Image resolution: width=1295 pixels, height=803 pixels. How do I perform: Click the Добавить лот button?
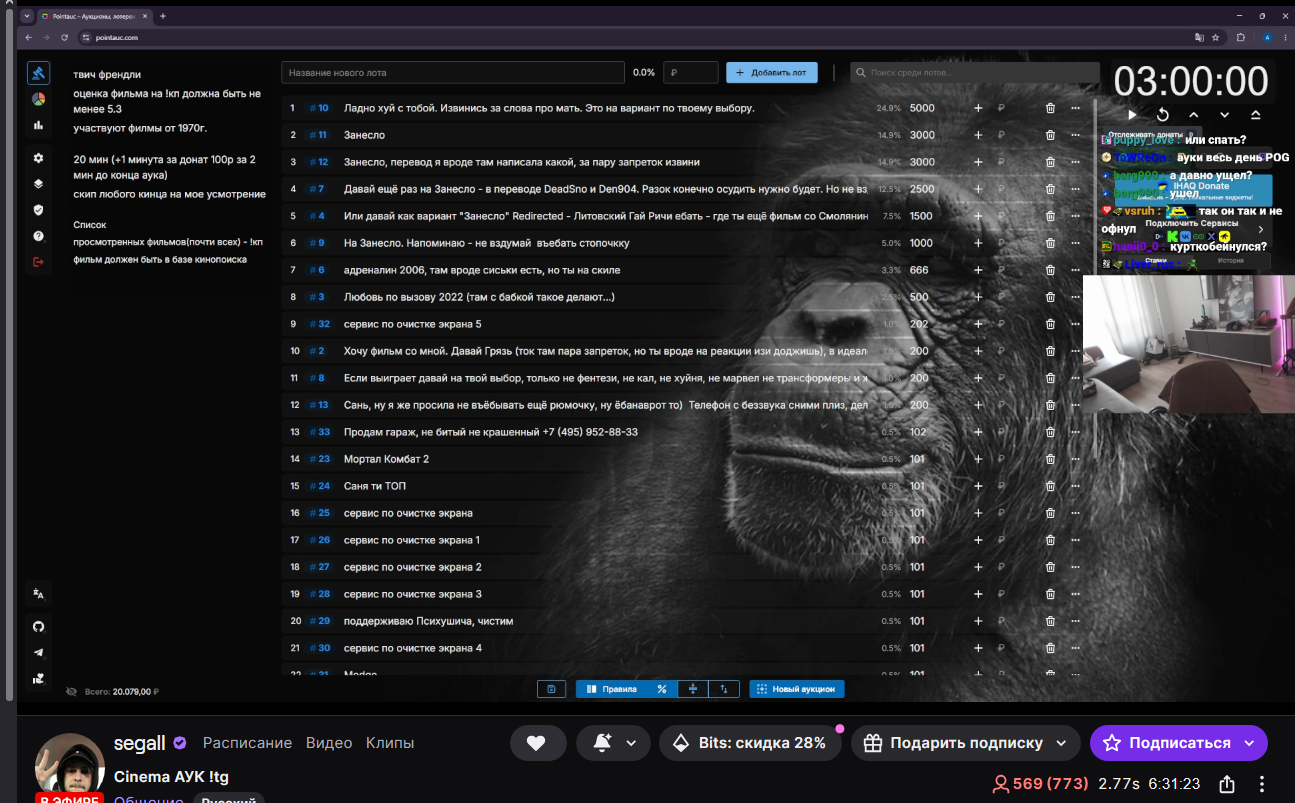[772, 73]
